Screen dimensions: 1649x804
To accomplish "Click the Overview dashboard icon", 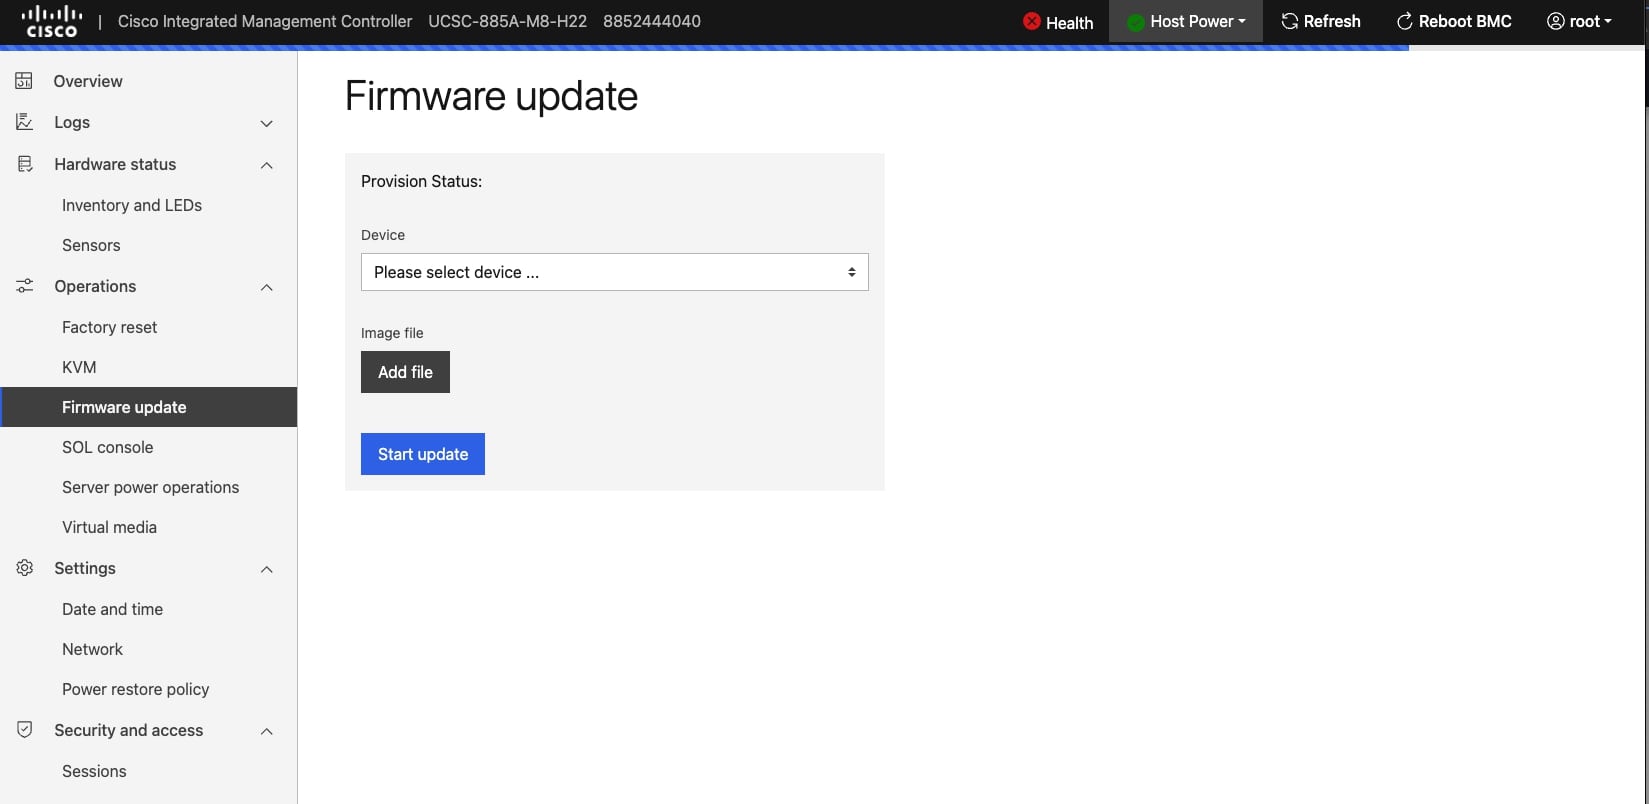I will pyautogui.click(x=24, y=81).
